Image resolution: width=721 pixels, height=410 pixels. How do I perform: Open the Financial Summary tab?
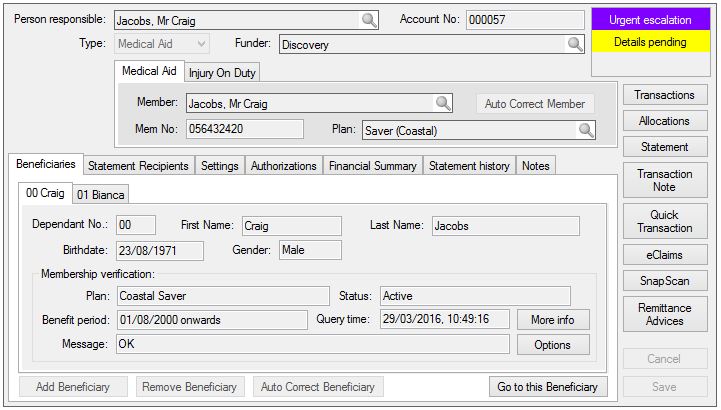[x=372, y=166]
